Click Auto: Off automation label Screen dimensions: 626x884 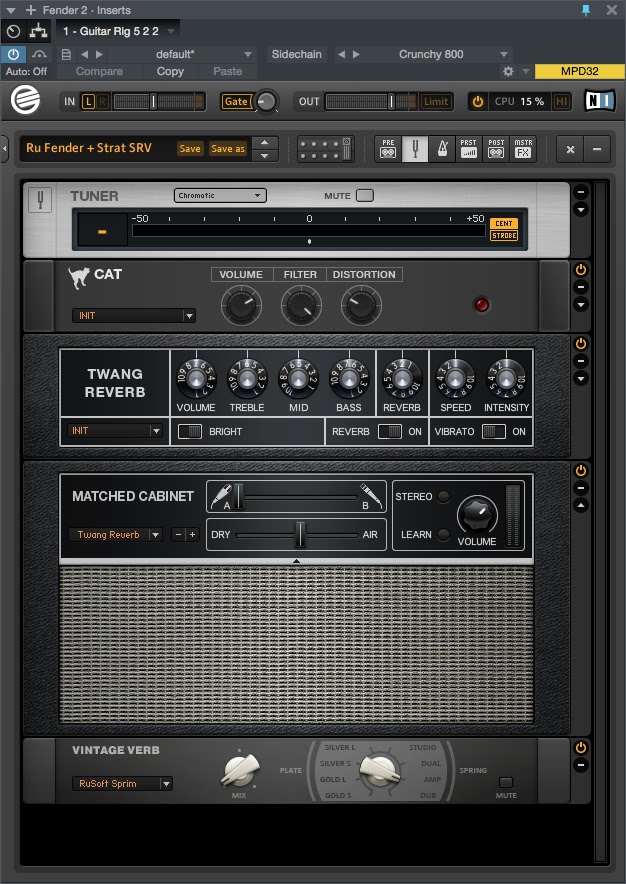27,71
